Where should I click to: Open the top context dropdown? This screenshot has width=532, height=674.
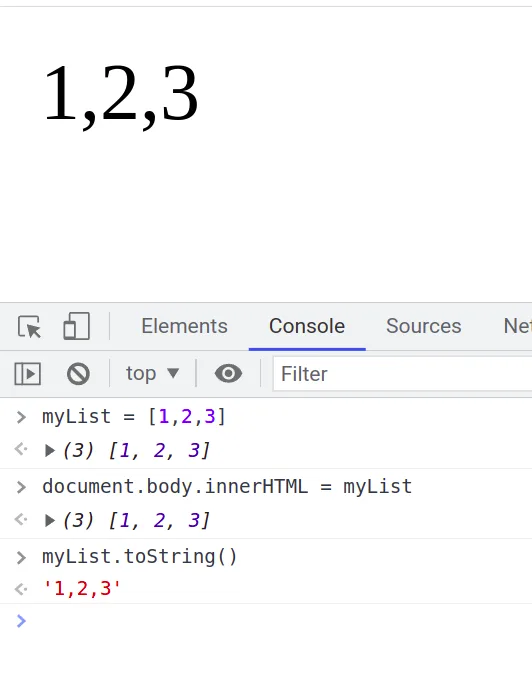point(152,374)
